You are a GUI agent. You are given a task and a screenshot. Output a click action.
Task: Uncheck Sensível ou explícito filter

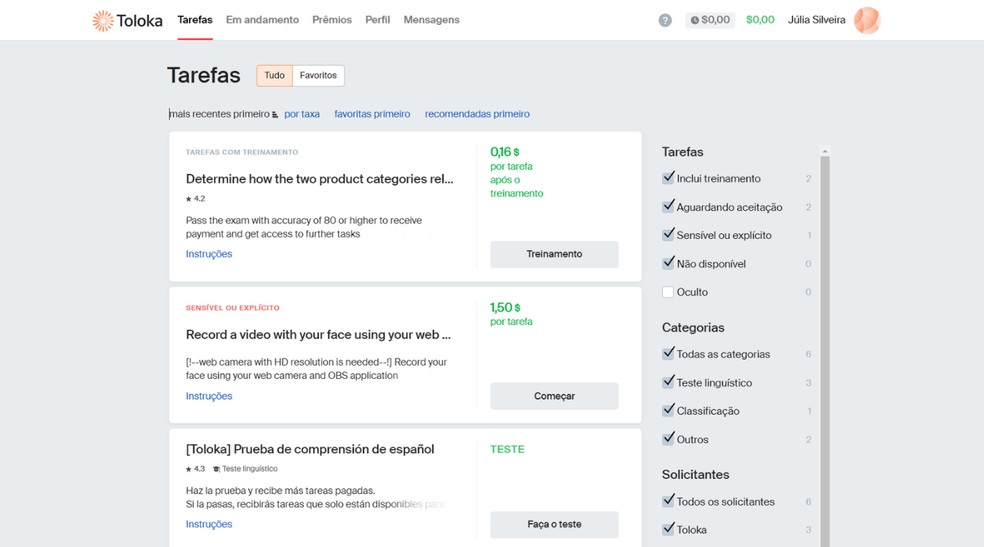pyautogui.click(x=668, y=235)
